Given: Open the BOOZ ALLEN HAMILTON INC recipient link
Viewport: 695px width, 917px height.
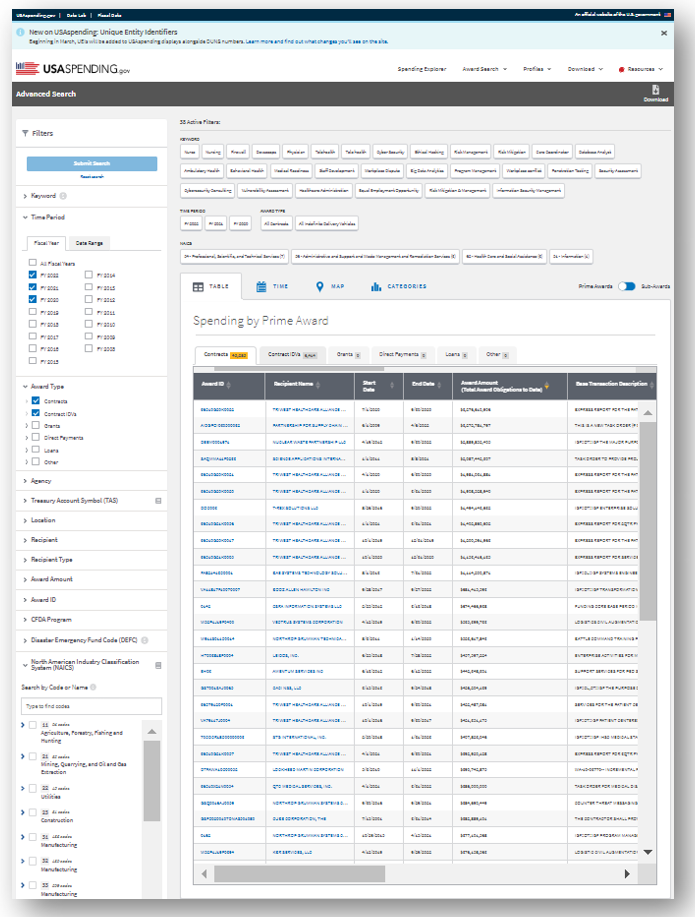Looking at the screenshot, I should click(x=301, y=590).
